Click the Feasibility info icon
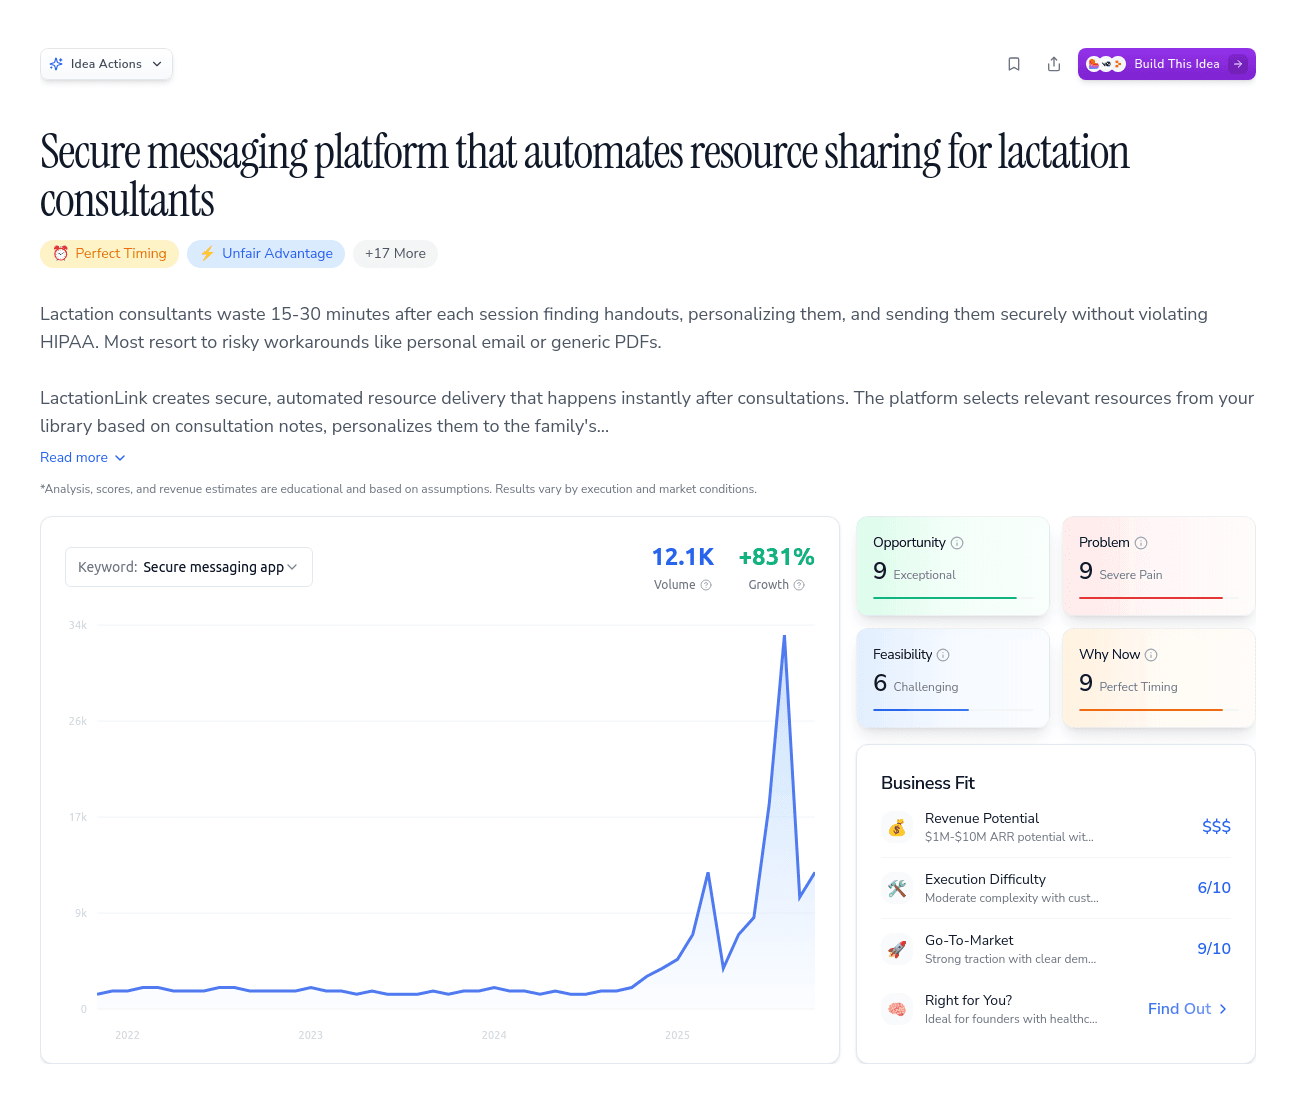This screenshot has height=1104, width=1296. click(943, 654)
